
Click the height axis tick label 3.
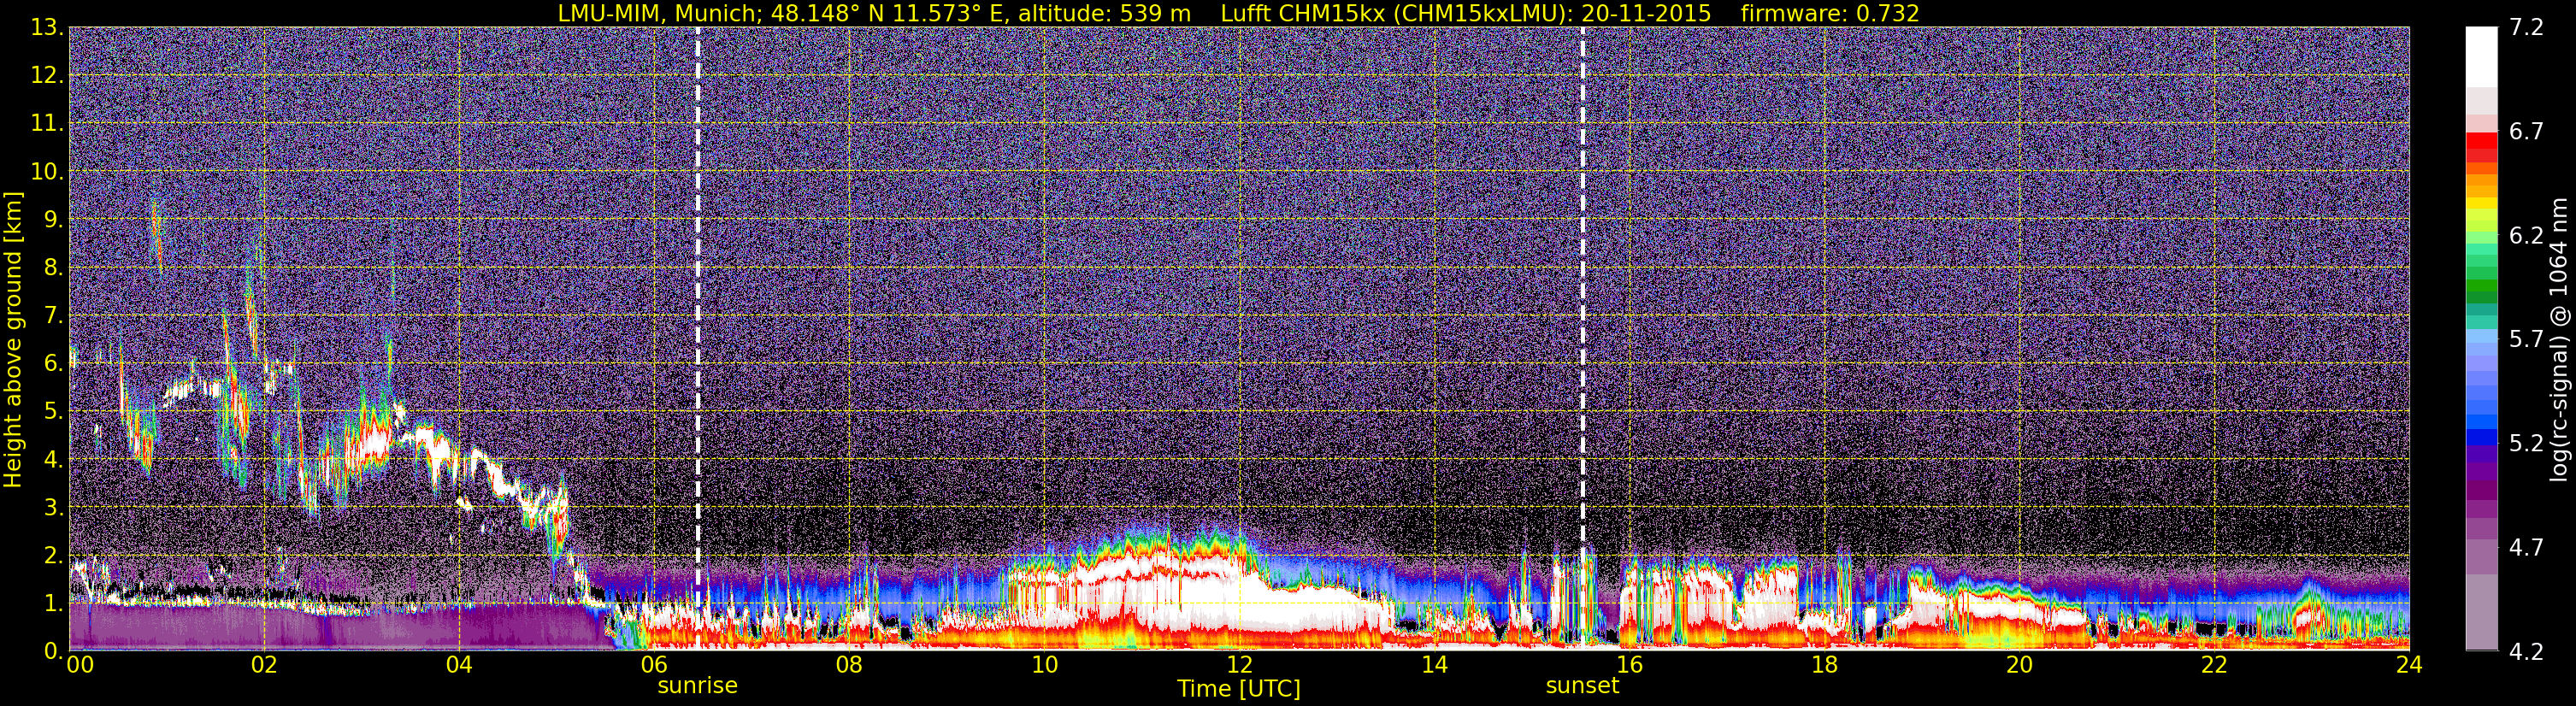(x=53, y=507)
